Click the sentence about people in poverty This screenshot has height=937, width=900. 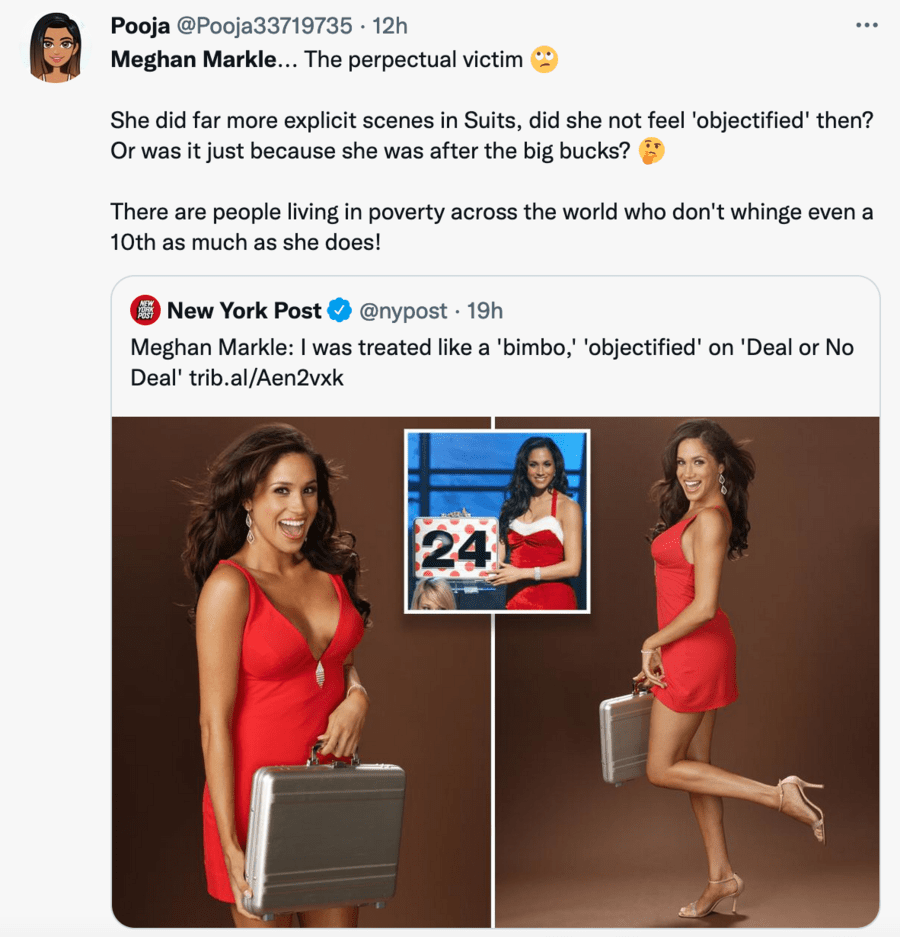click(492, 227)
